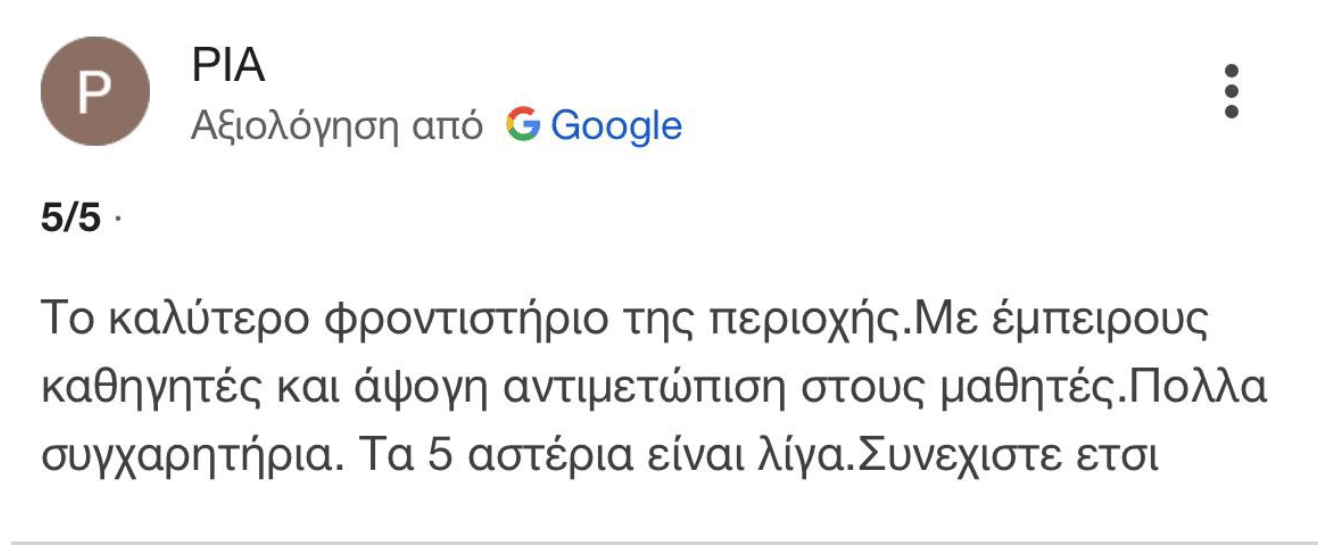1329x548 pixels.
Task: Click the blue Google wordmark
Action: (616, 126)
